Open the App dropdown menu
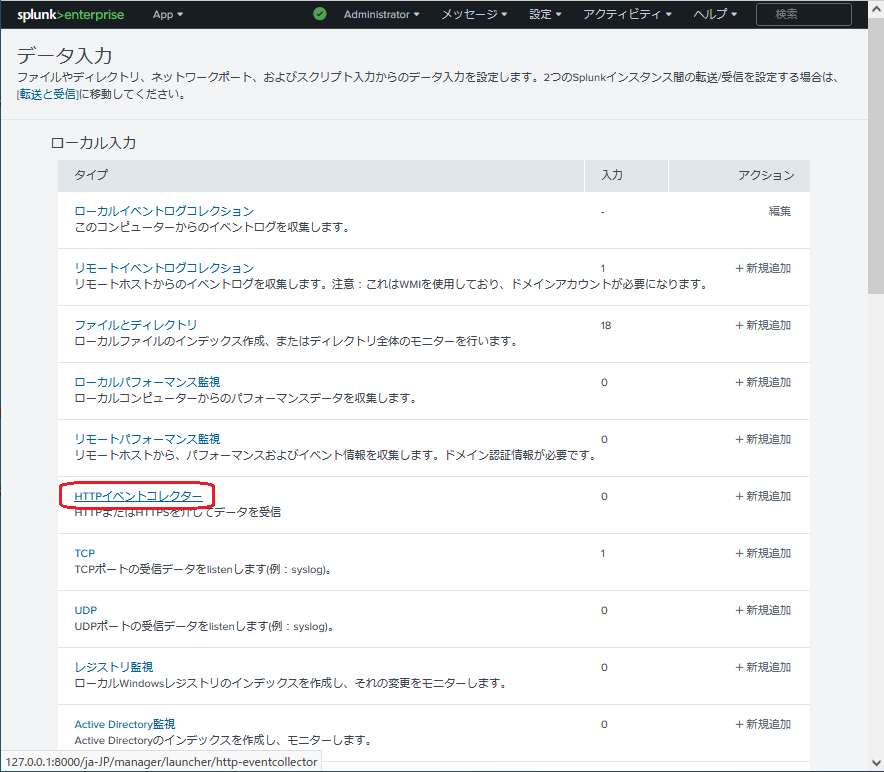884x772 pixels. 167,15
